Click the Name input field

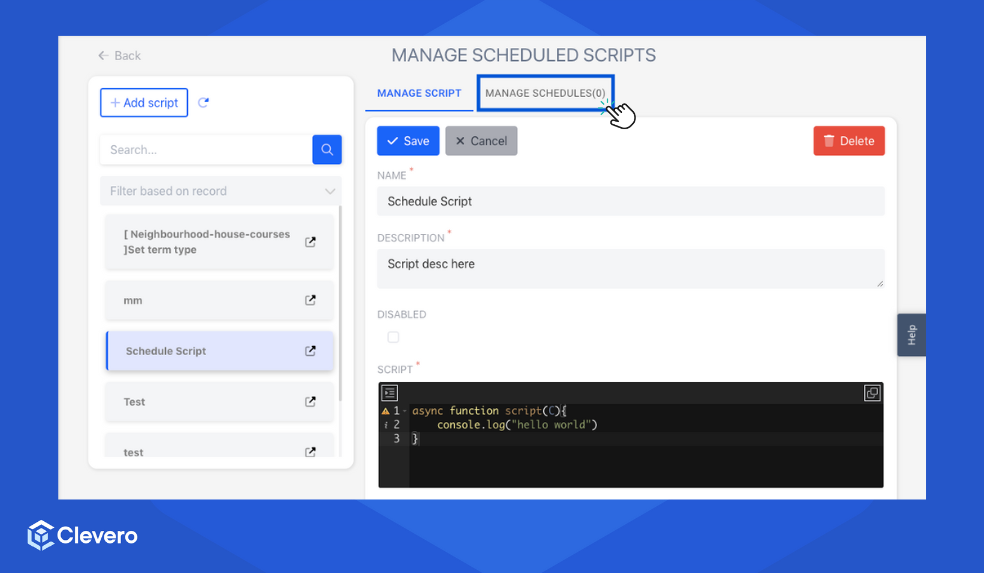click(x=631, y=201)
